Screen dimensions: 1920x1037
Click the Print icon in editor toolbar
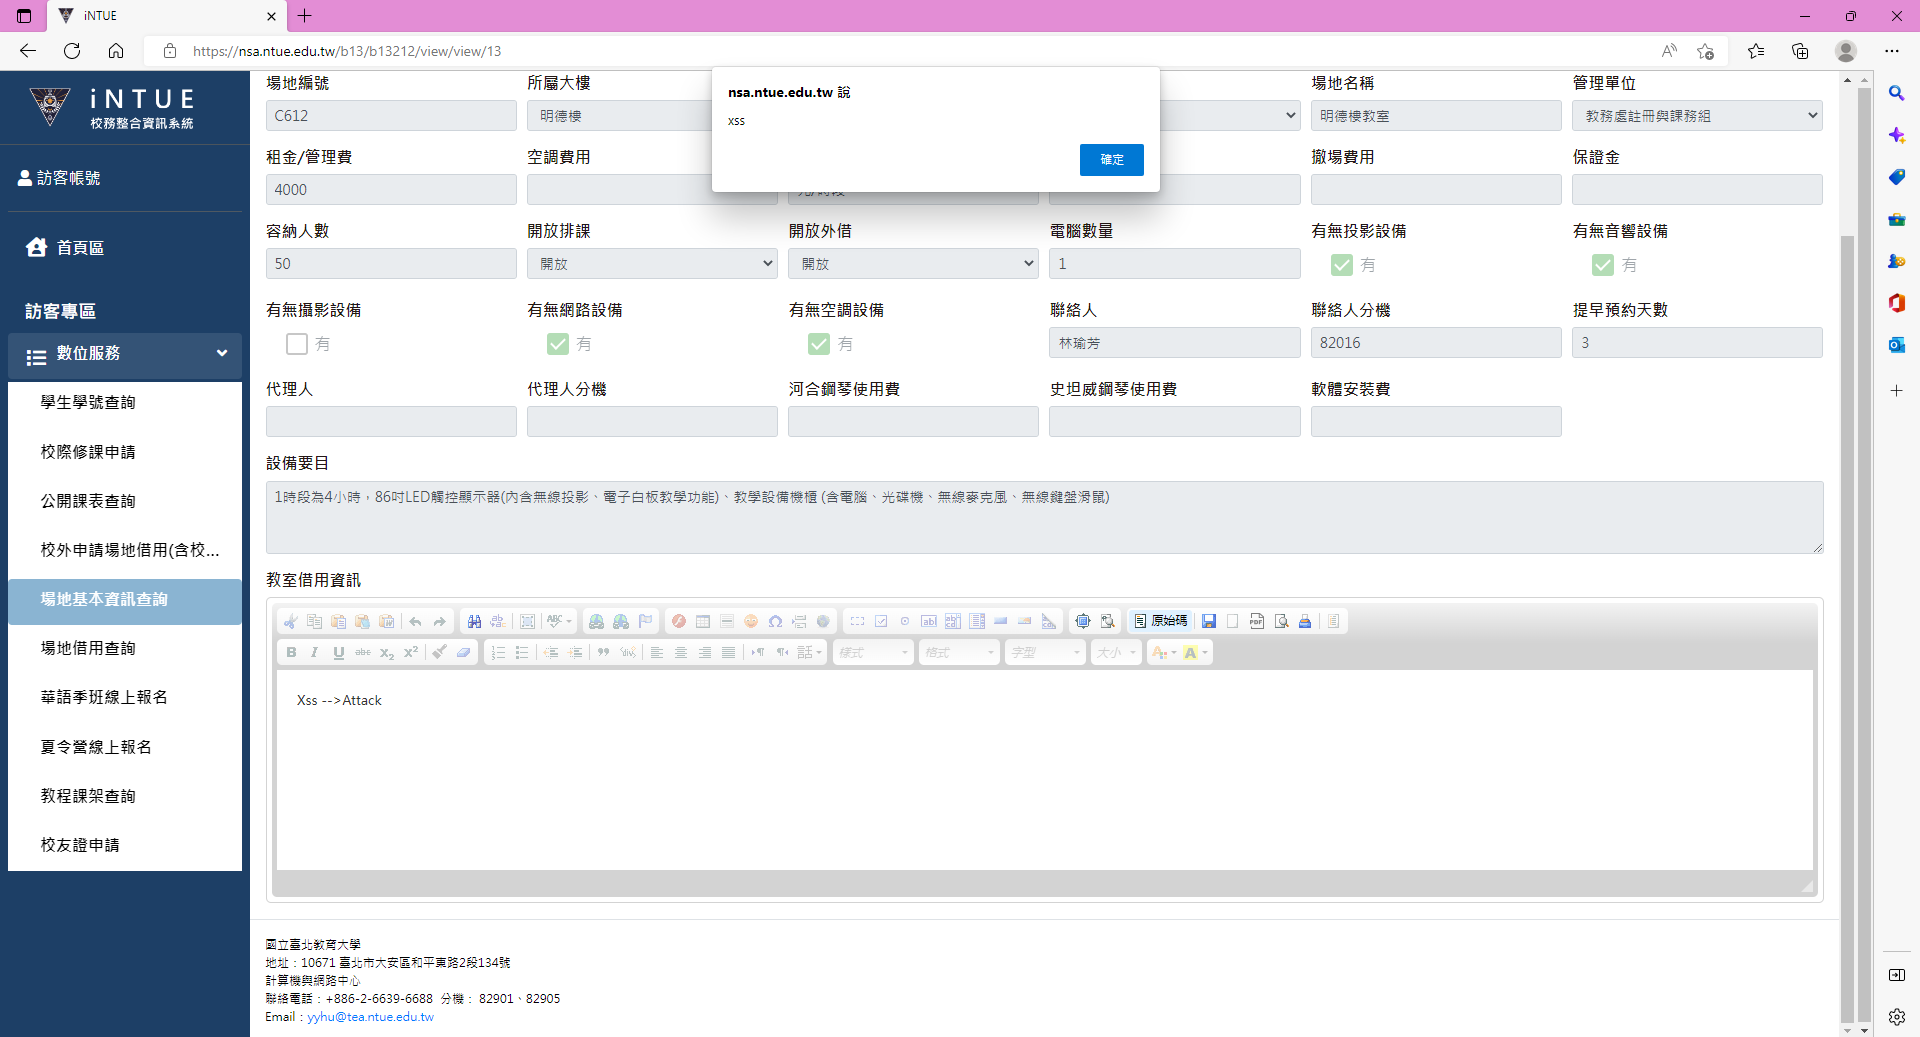pos(1305,621)
